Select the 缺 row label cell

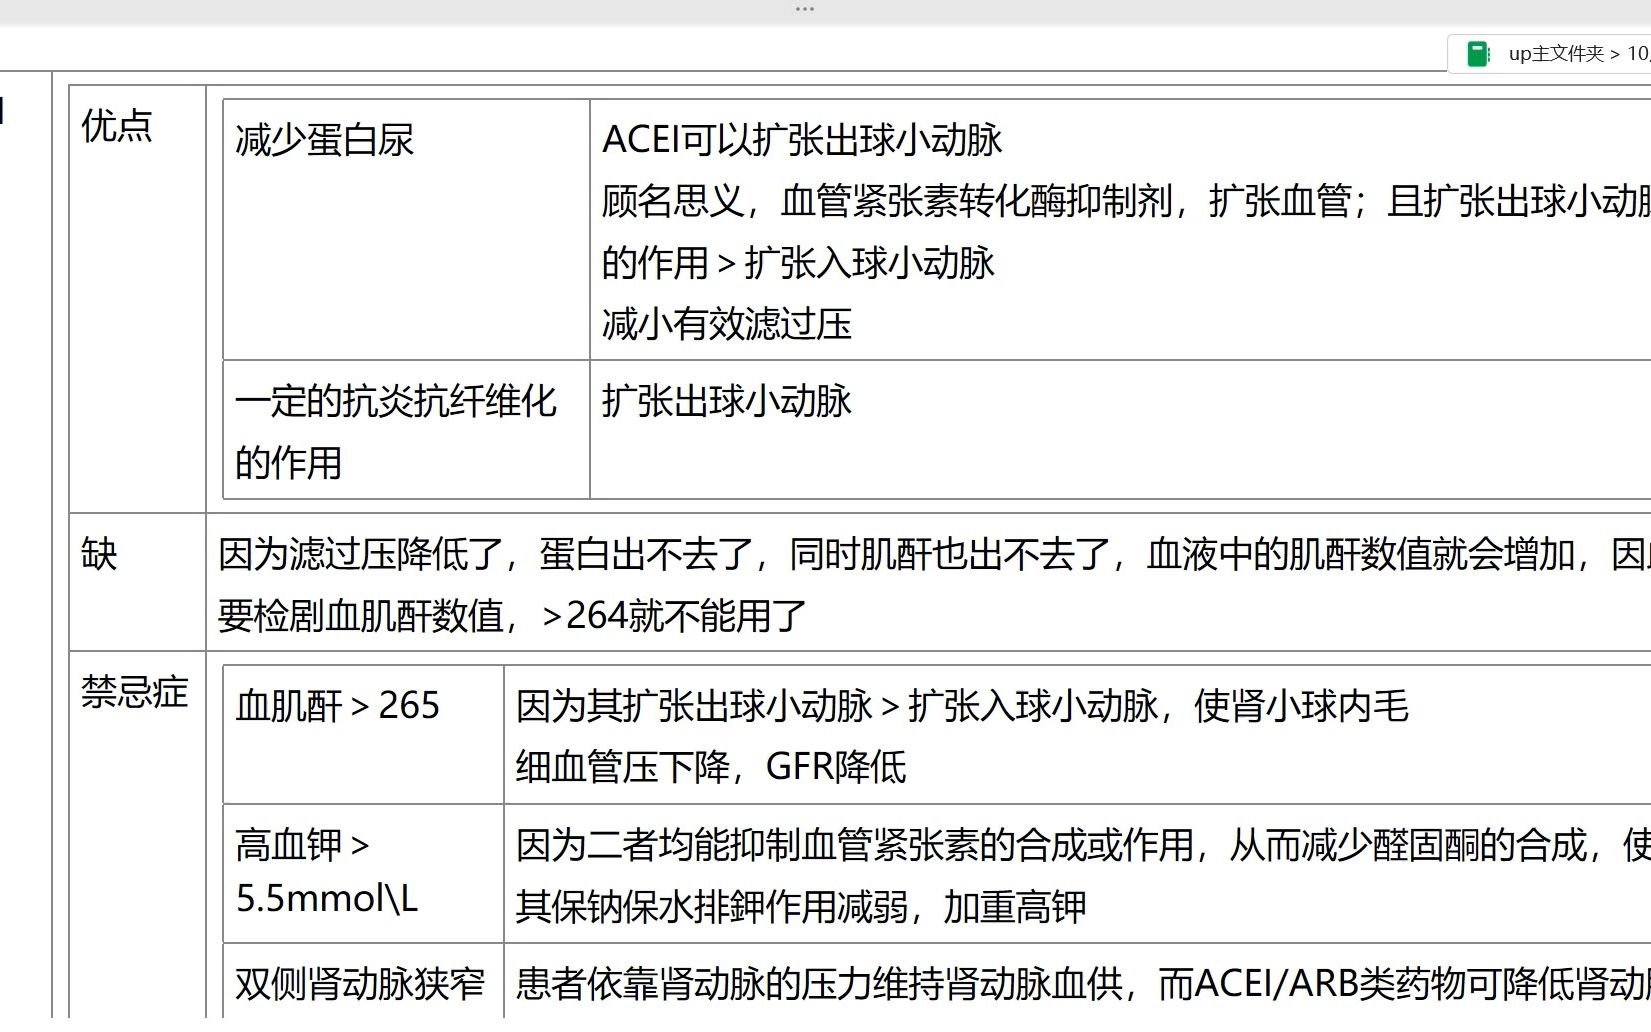click(x=138, y=582)
